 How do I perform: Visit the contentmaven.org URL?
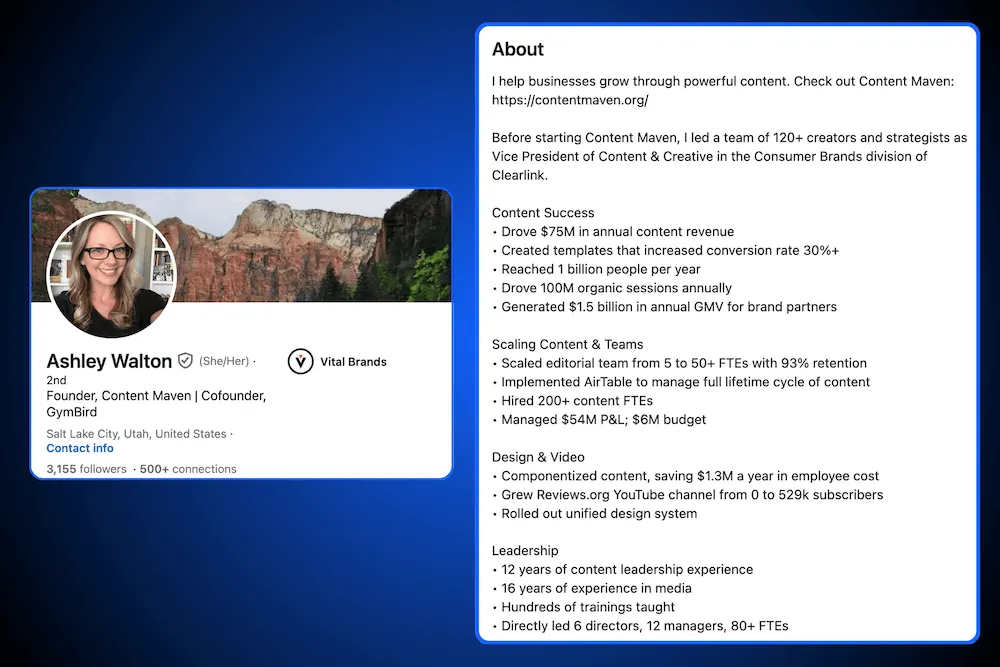(572, 100)
